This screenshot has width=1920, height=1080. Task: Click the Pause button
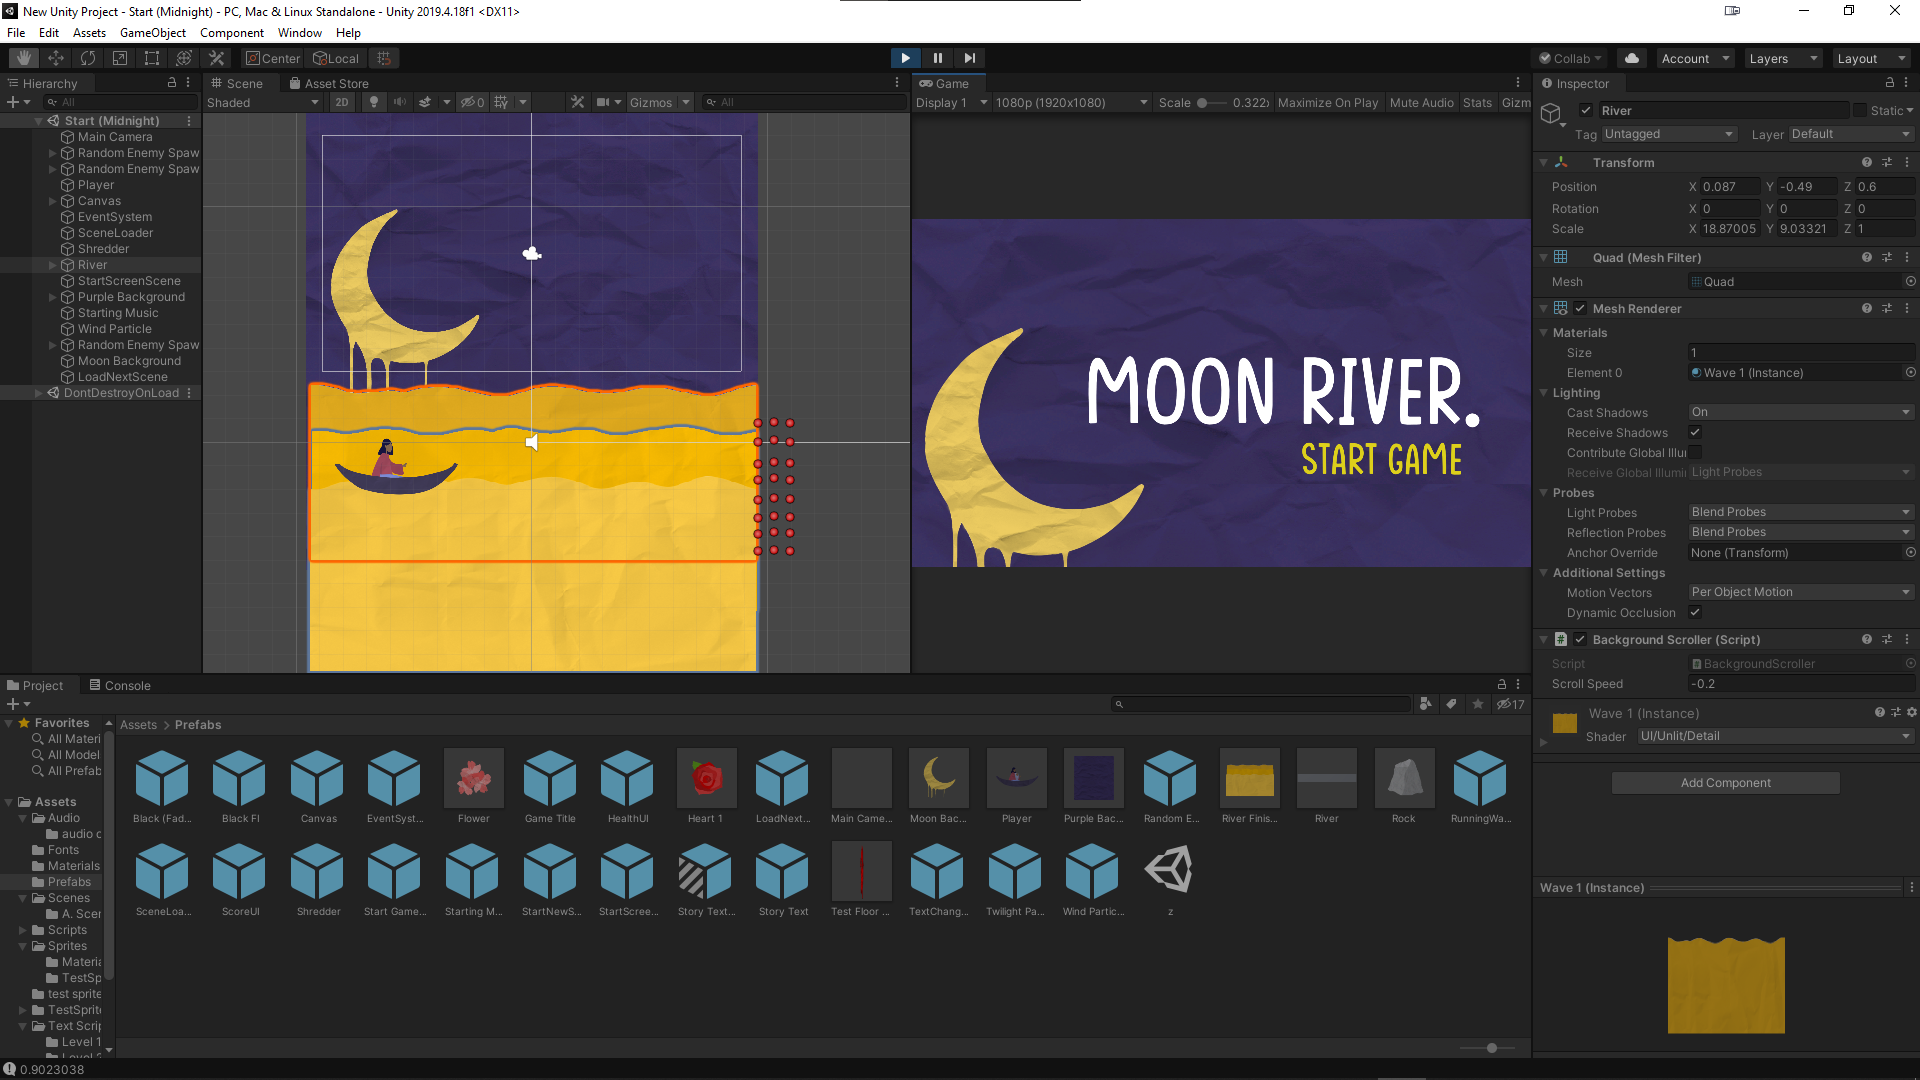point(937,58)
